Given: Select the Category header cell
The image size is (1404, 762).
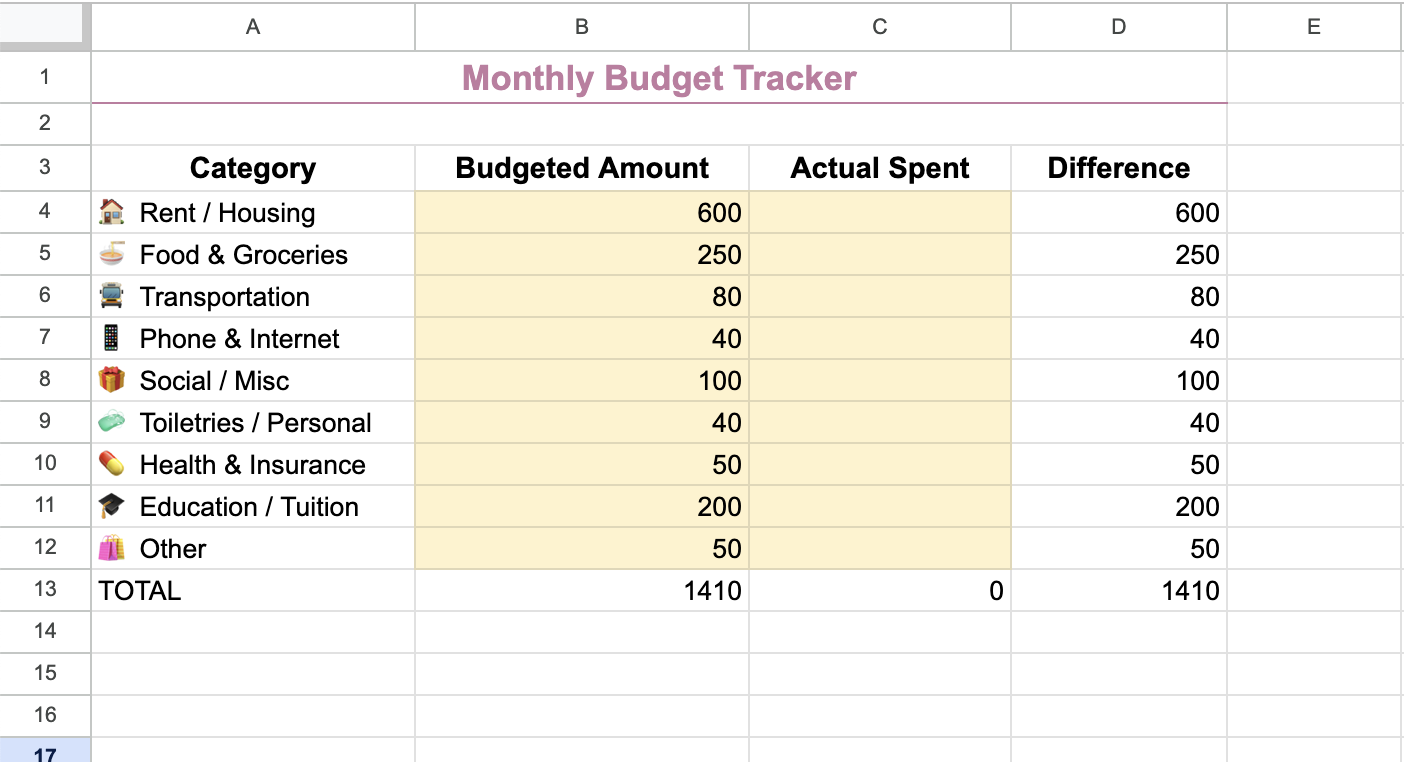Looking at the screenshot, I should tap(252, 168).
